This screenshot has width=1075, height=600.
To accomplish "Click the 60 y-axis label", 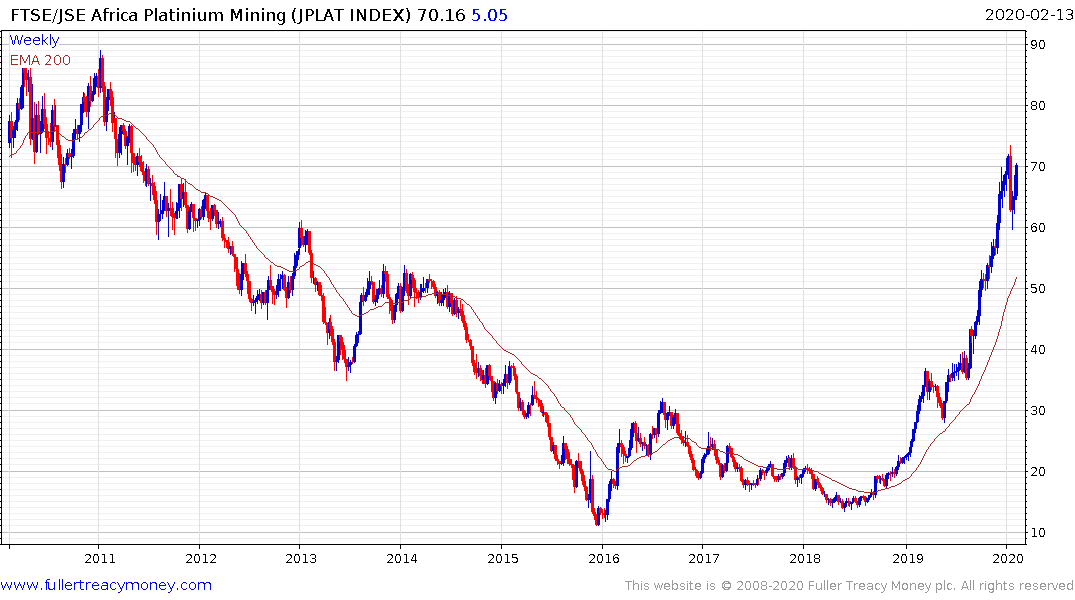I will tap(1038, 228).
